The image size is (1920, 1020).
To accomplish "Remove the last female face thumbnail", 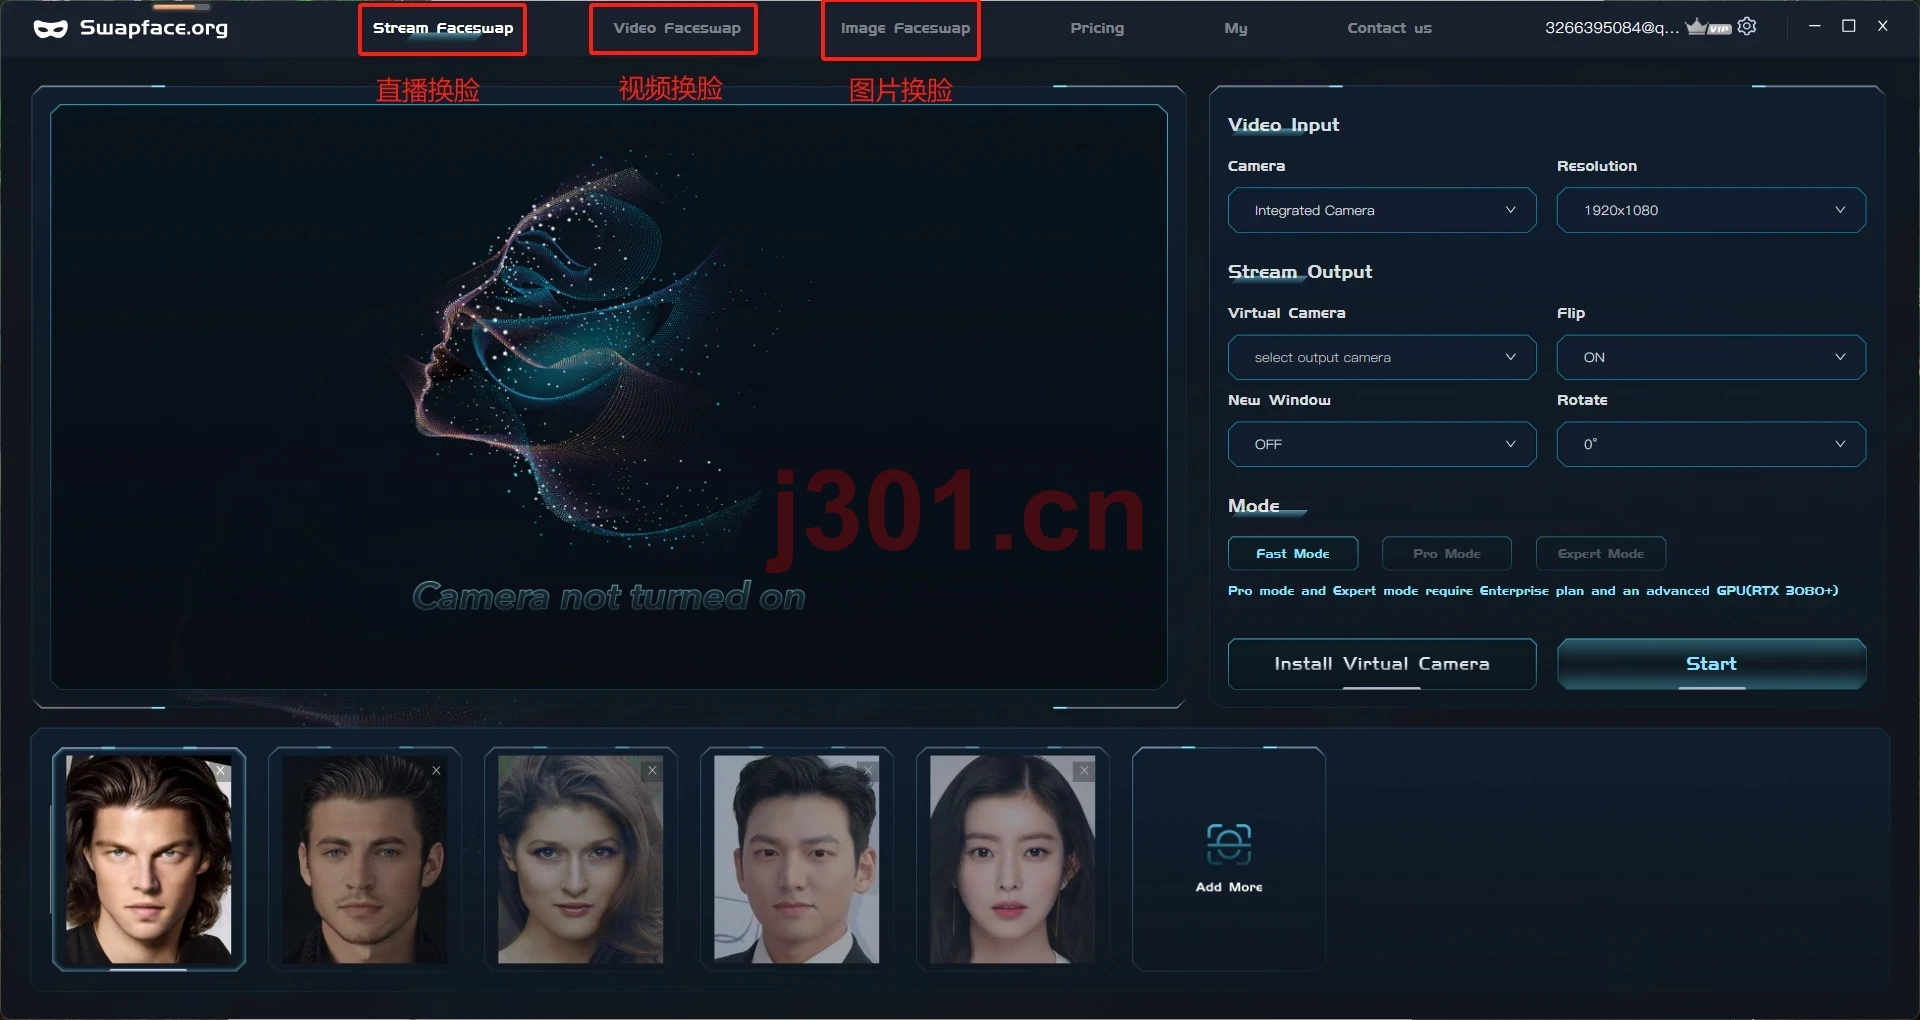I will point(1084,770).
